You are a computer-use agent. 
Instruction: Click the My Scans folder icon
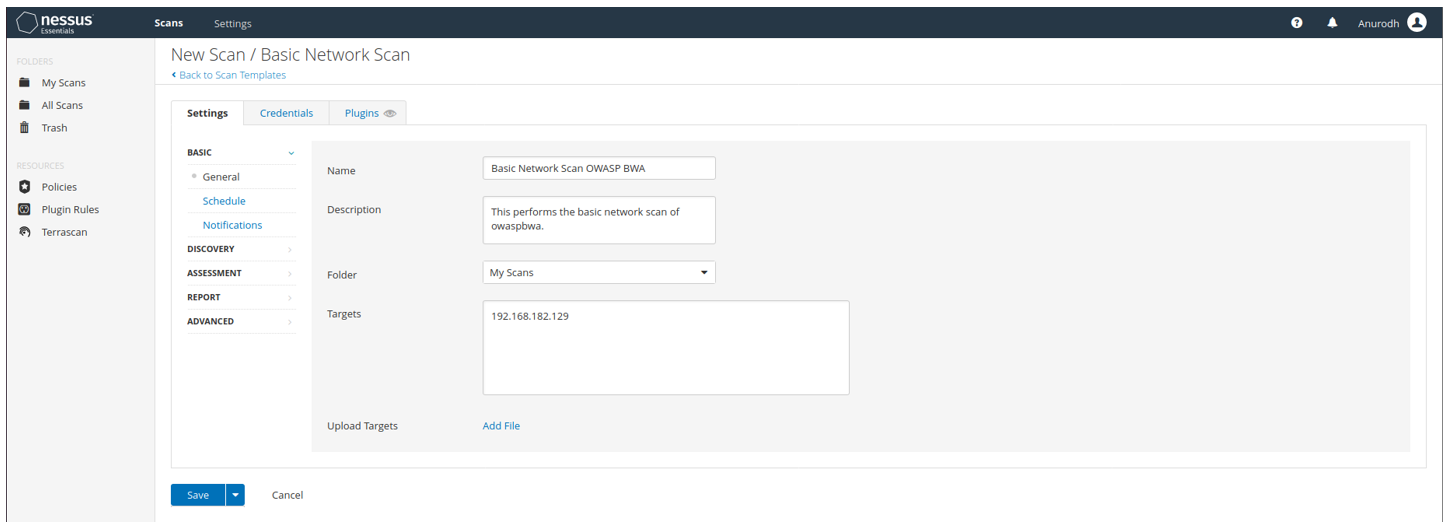click(24, 83)
